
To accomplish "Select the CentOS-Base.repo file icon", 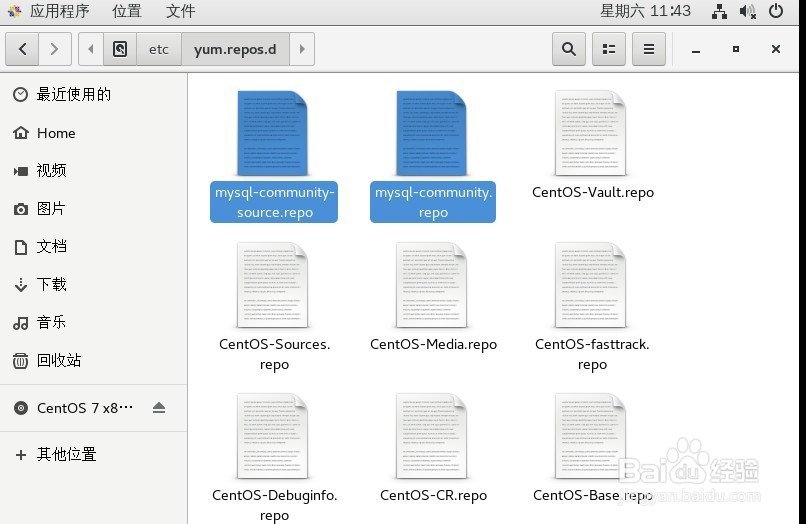I will (591, 436).
